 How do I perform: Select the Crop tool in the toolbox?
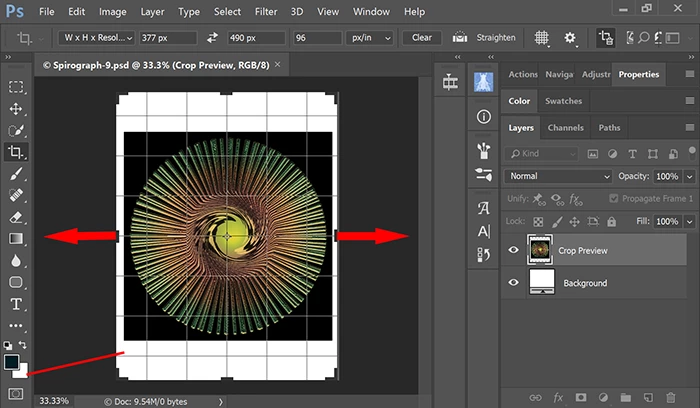pos(16,152)
